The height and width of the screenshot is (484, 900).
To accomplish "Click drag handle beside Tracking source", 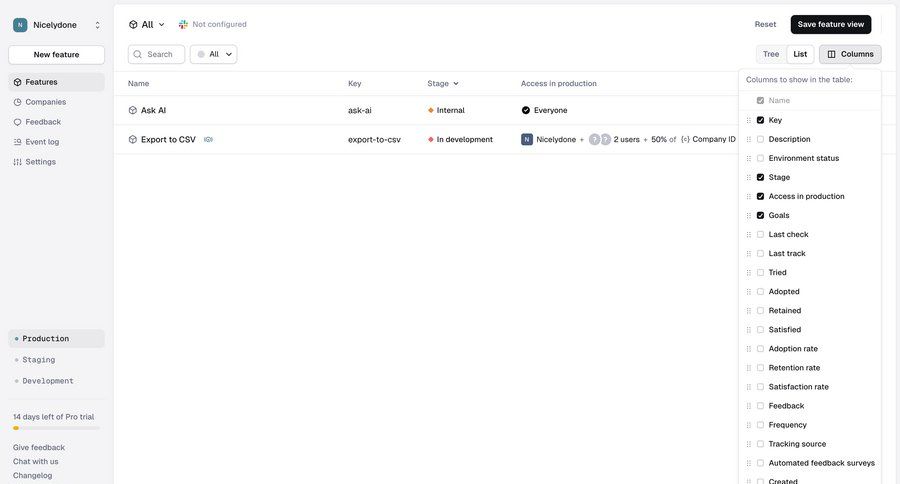I will [x=748, y=444].
